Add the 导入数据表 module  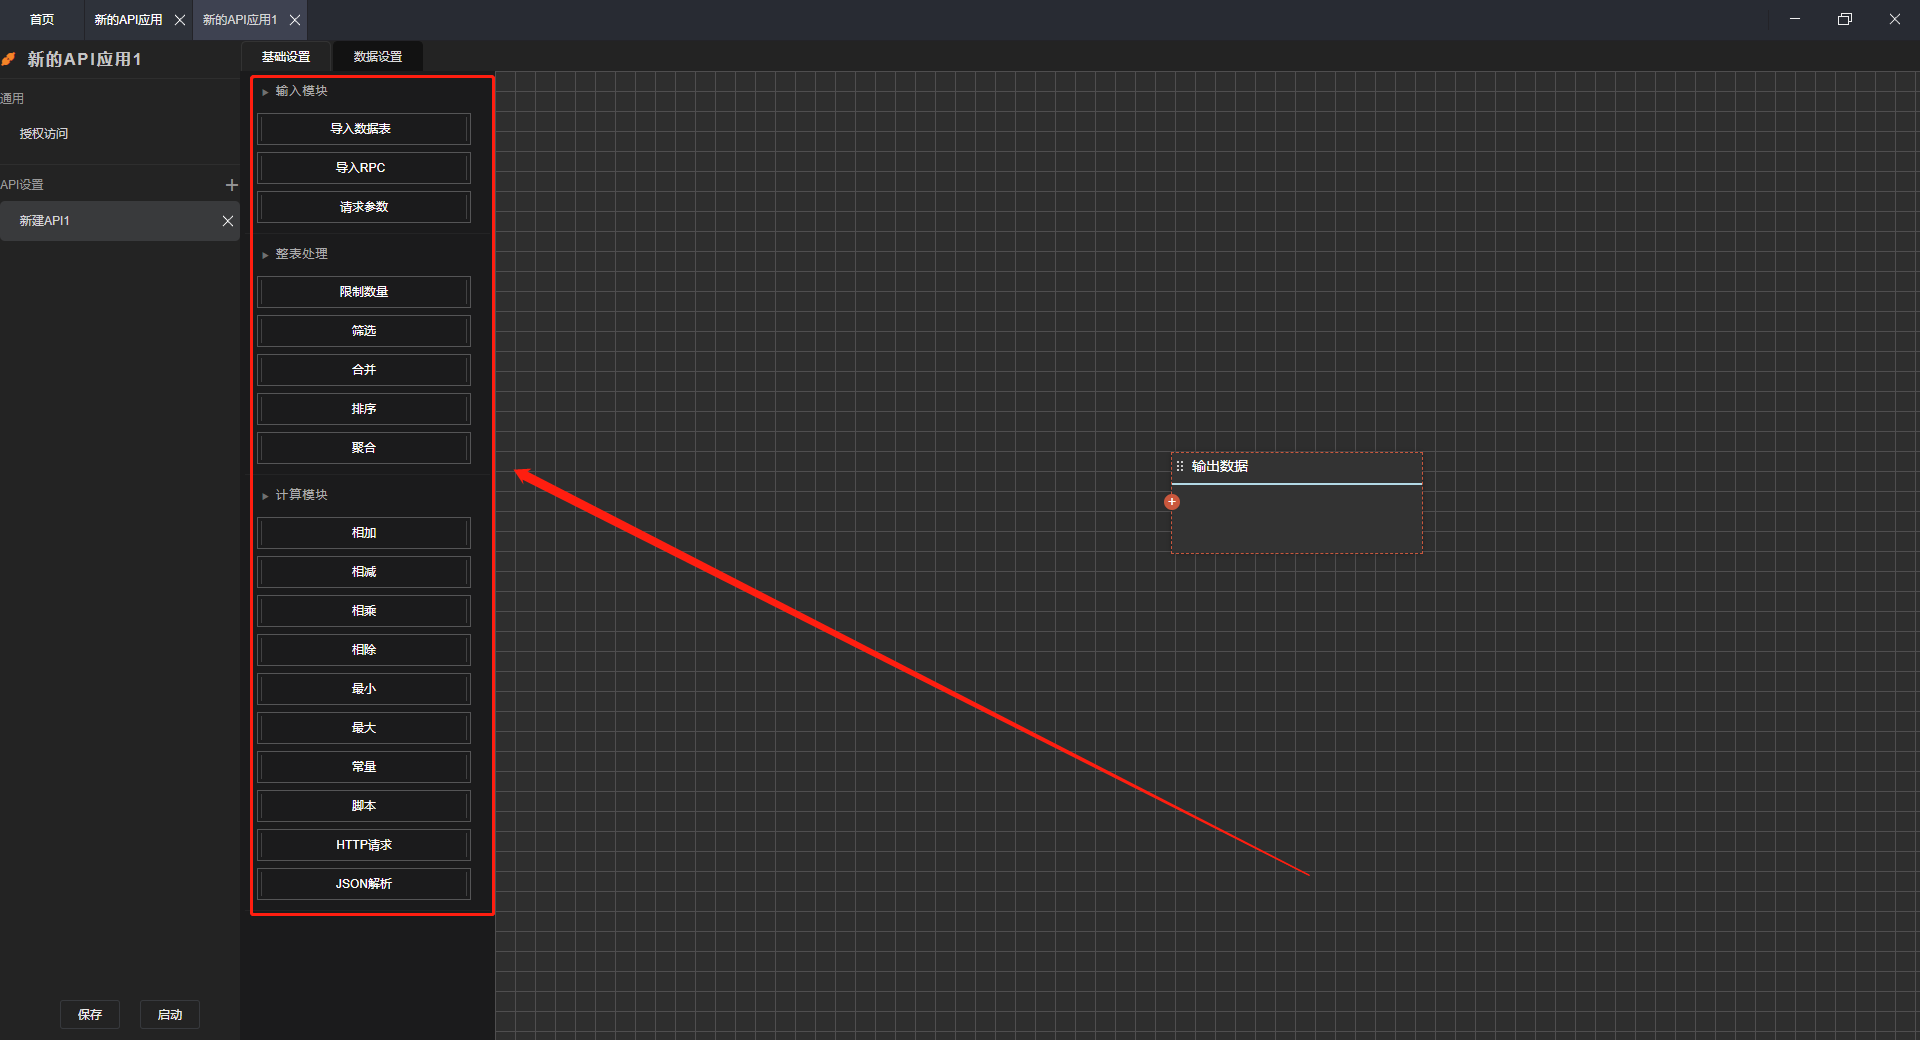[x=364, y=129]
